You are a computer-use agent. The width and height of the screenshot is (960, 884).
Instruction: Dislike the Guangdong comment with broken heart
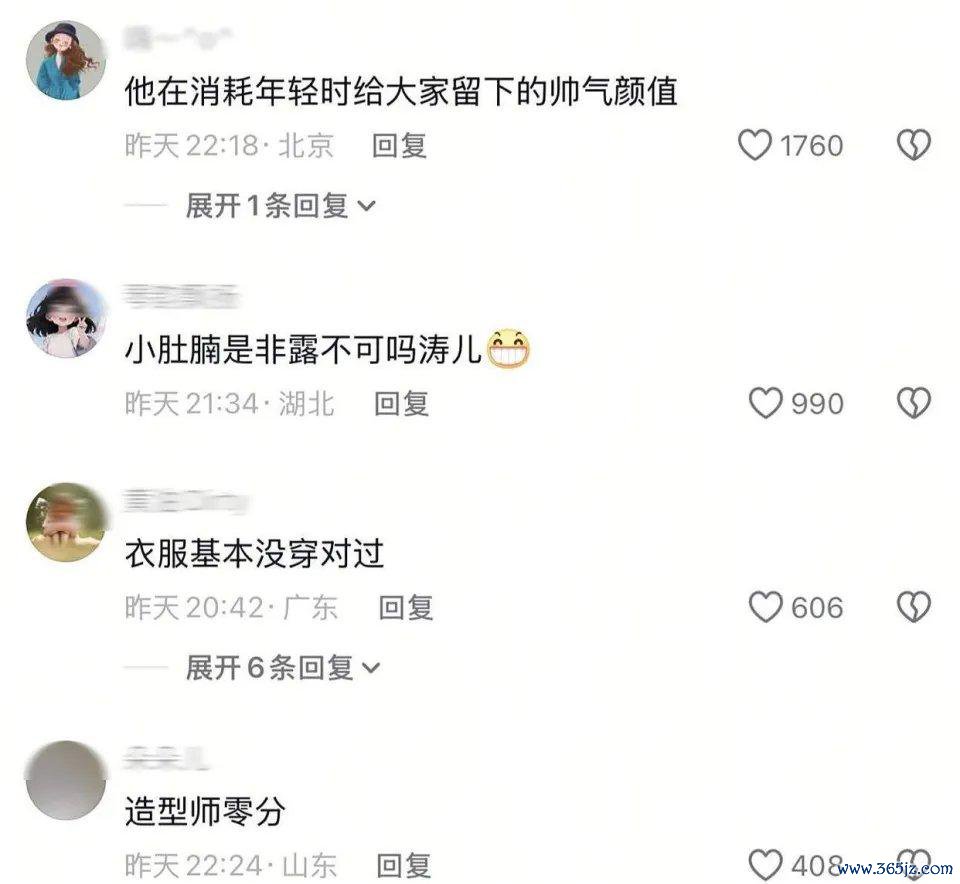[913, 607]
